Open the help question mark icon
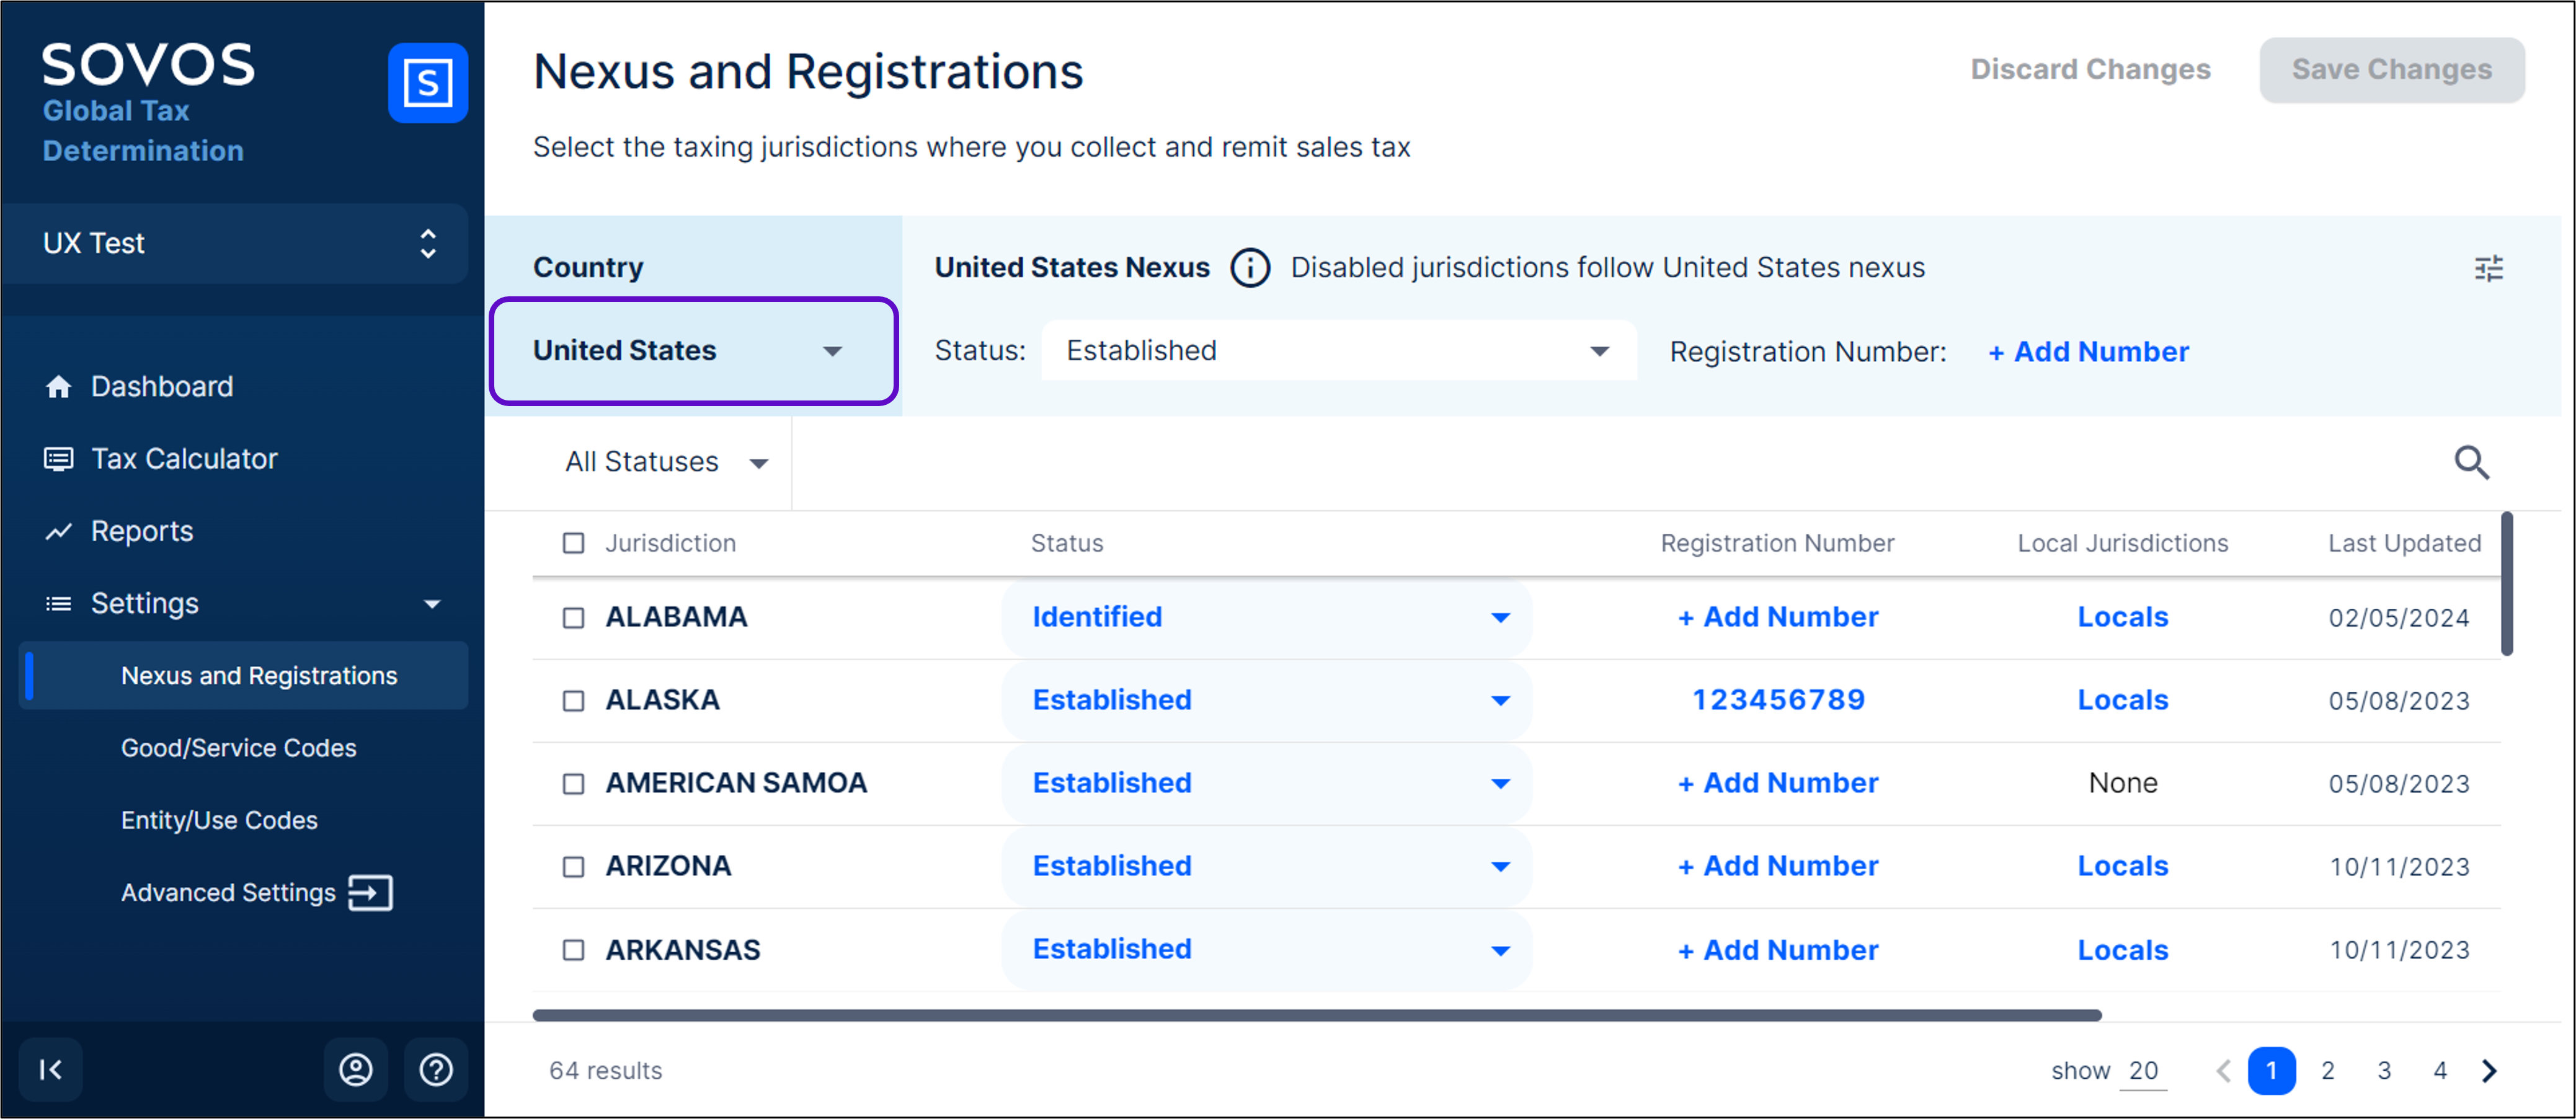The height and width of the screenshot is (1119, 2576). point(436,1069)
